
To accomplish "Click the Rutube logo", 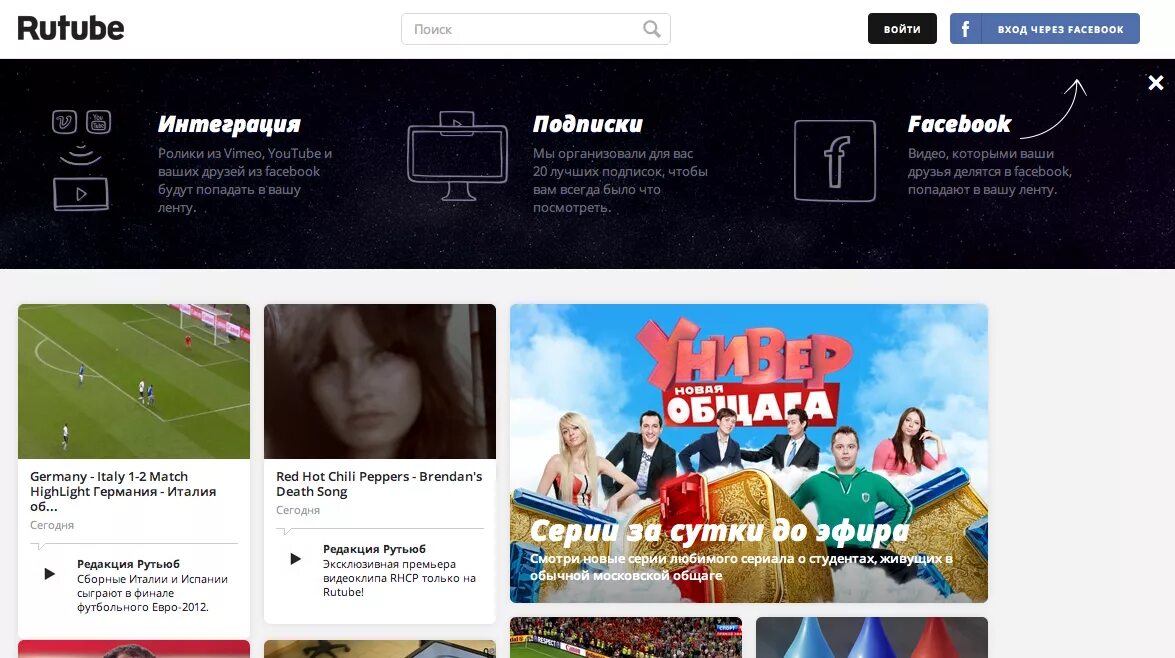I will tap(70, 28).
